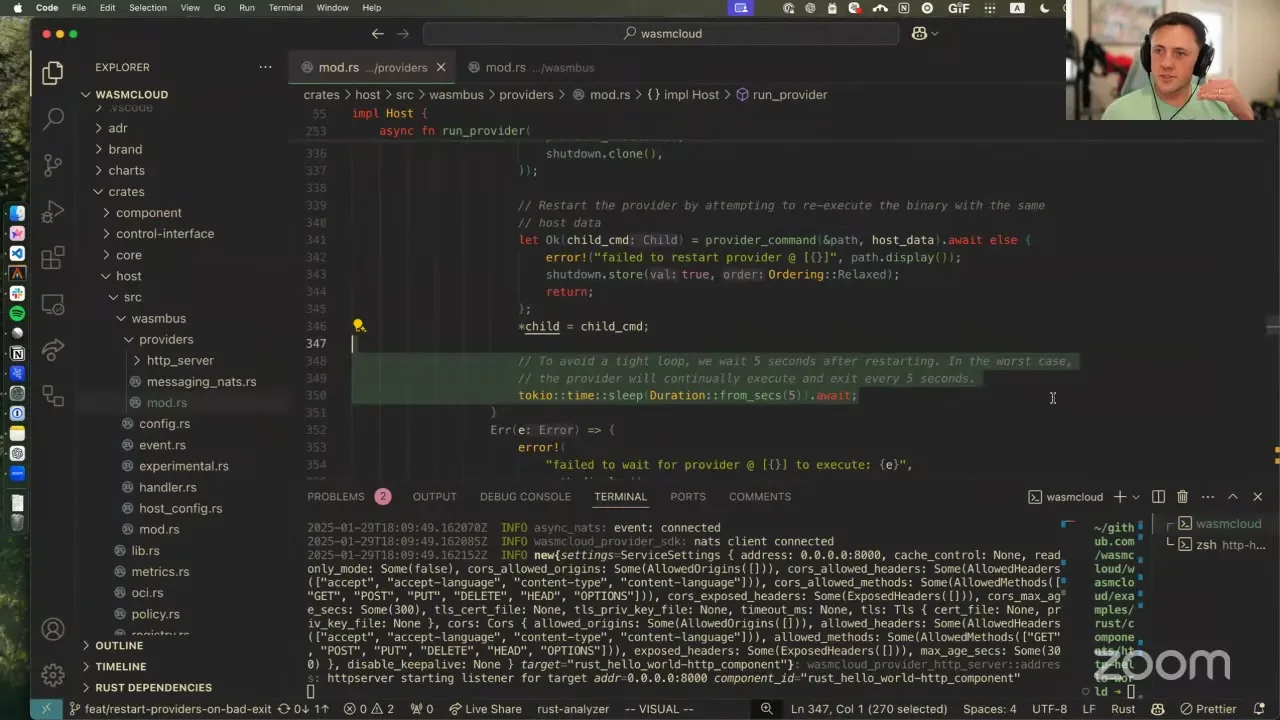Image resolution: width=1280 pixels, height=720 pixels.
Task: Close the mod.rs providers tab
Action: pyautogui.click(x=441, y=68)
